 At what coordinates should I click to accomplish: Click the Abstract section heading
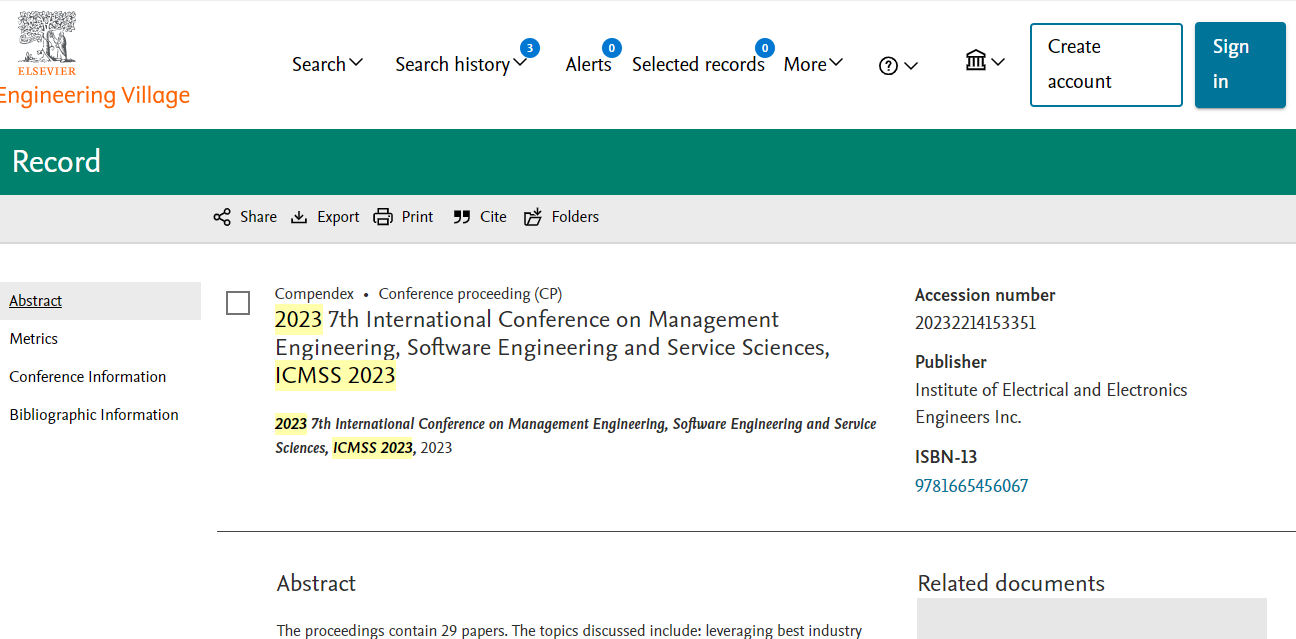click(316, 584)
